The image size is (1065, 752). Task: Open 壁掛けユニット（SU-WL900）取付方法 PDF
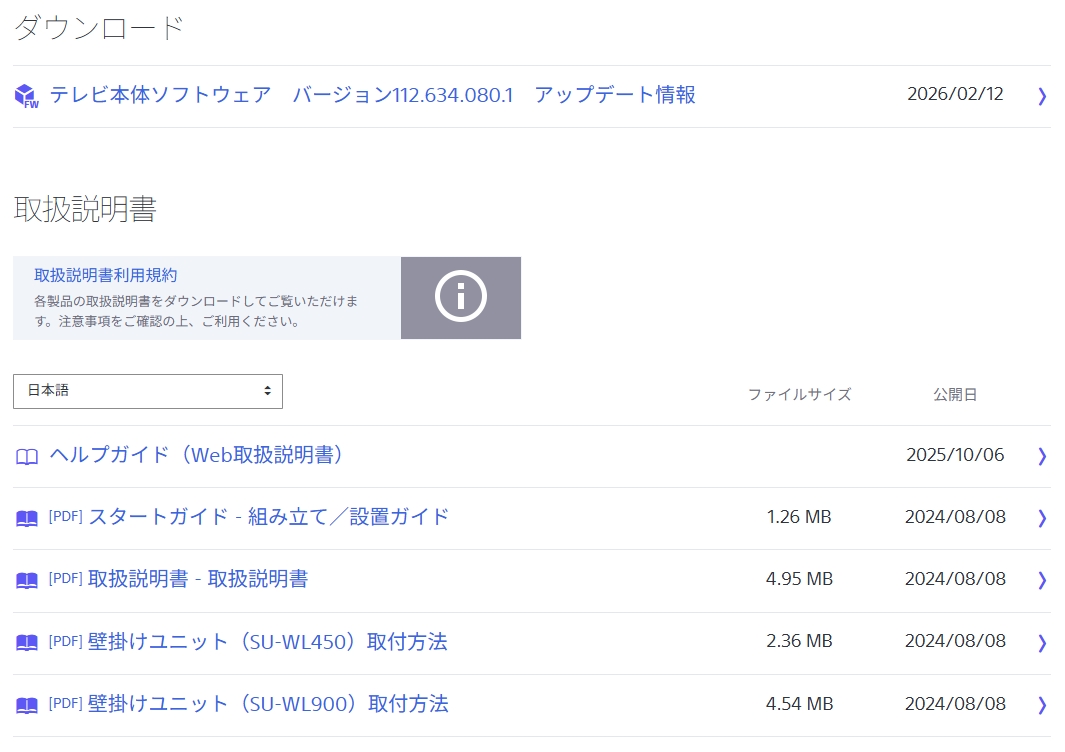click(x=267, y=704)
